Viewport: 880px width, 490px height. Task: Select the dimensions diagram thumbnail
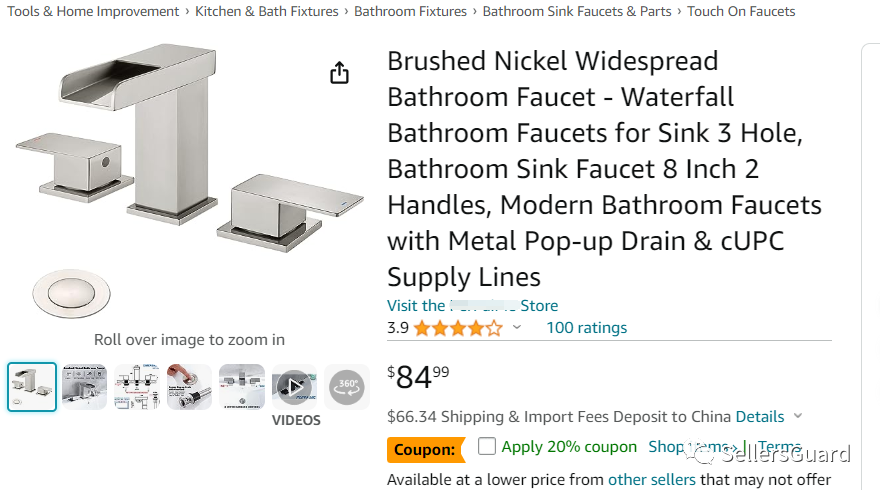[x=137, y=386]
